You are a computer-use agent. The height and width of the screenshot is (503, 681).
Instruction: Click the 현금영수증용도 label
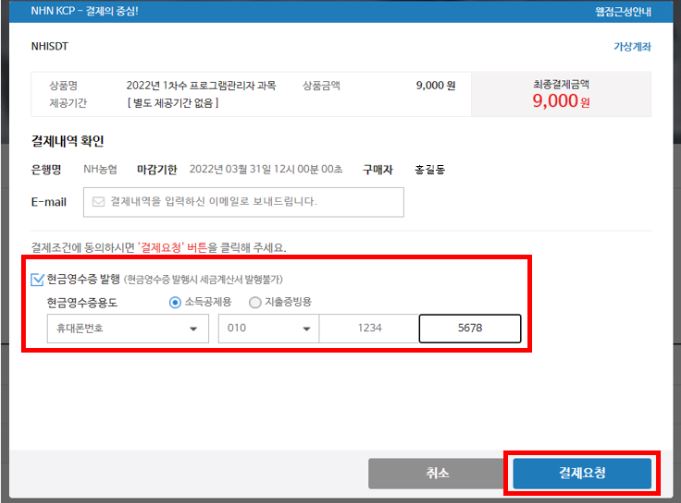click(82, 303)
